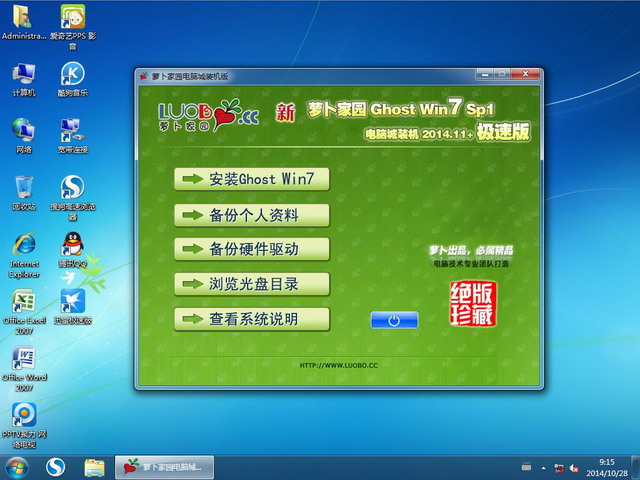
Task: Open the HTTP://WWW.LUOBO.CC link
Action: (x=339, y=365)
